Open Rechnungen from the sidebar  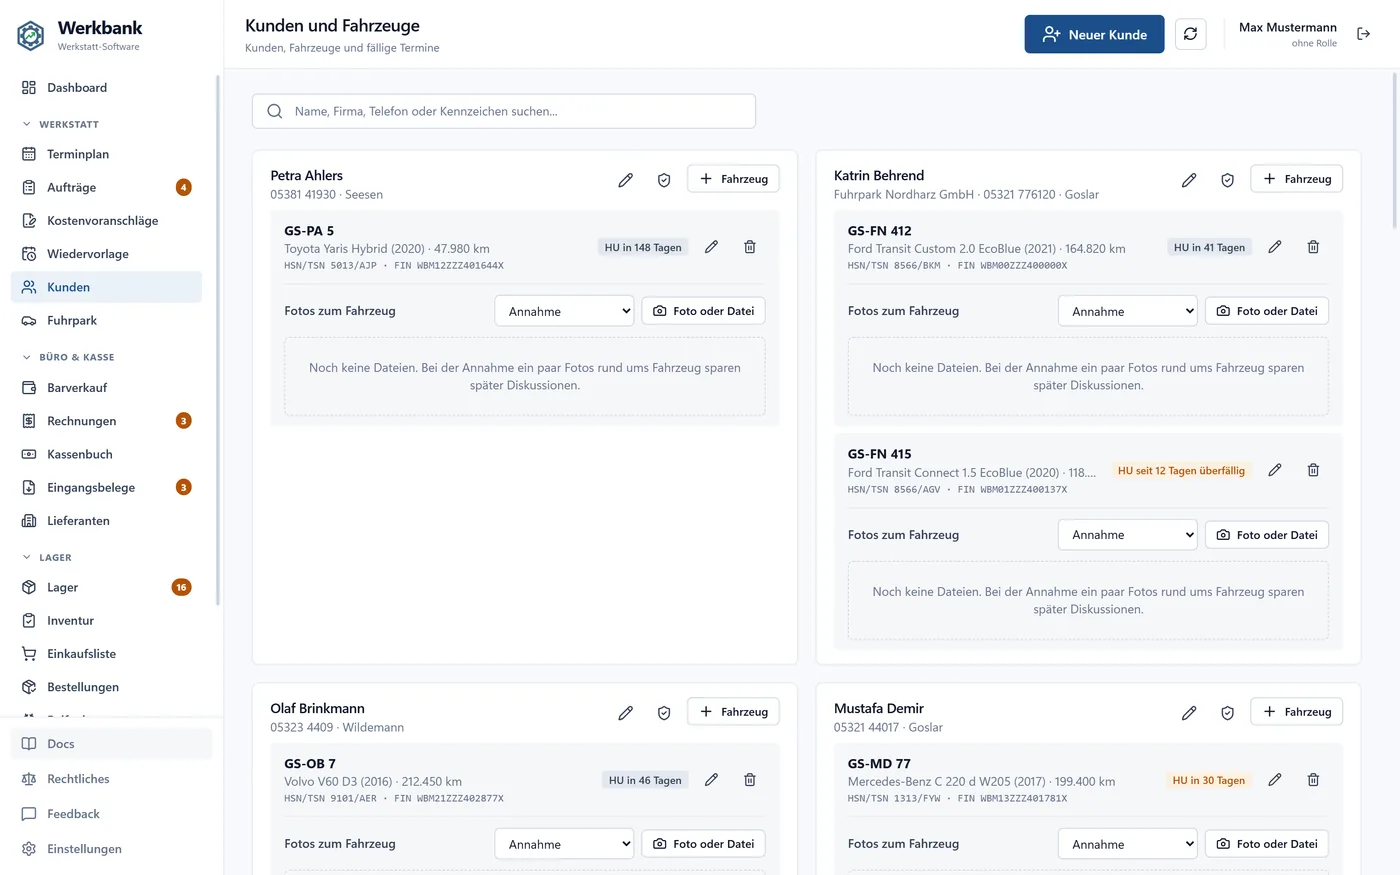(106, 421)
